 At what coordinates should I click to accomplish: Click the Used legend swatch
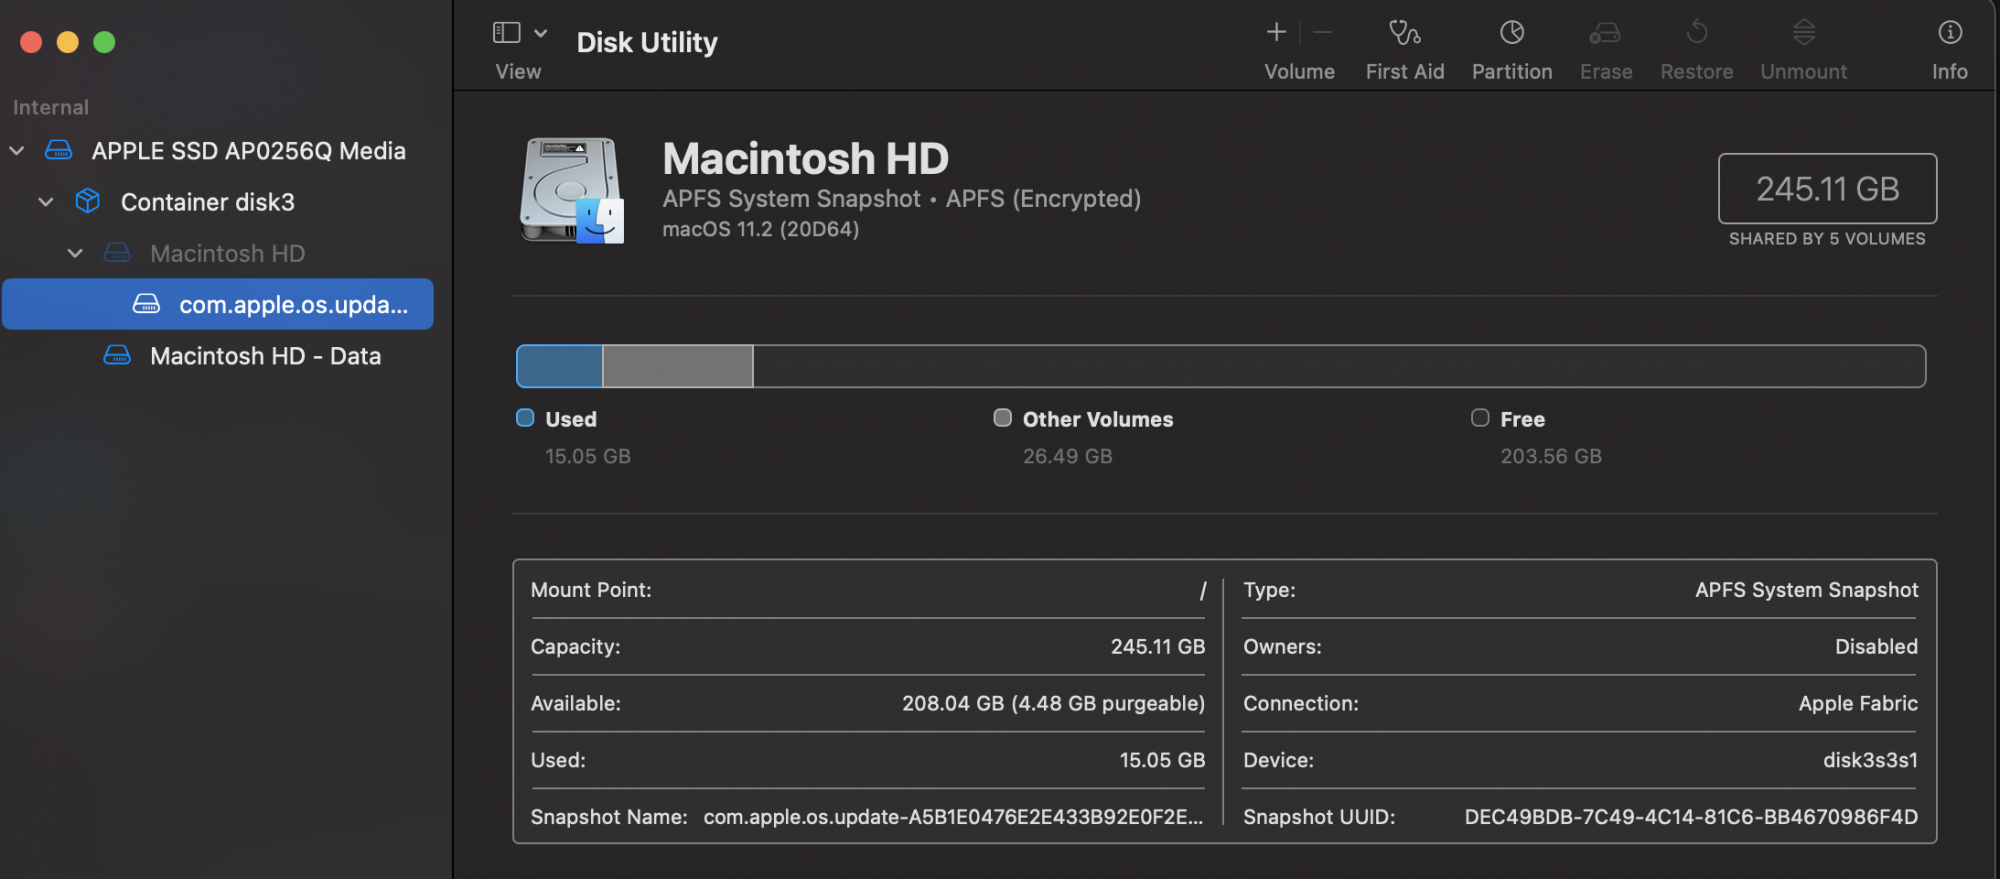525,418
